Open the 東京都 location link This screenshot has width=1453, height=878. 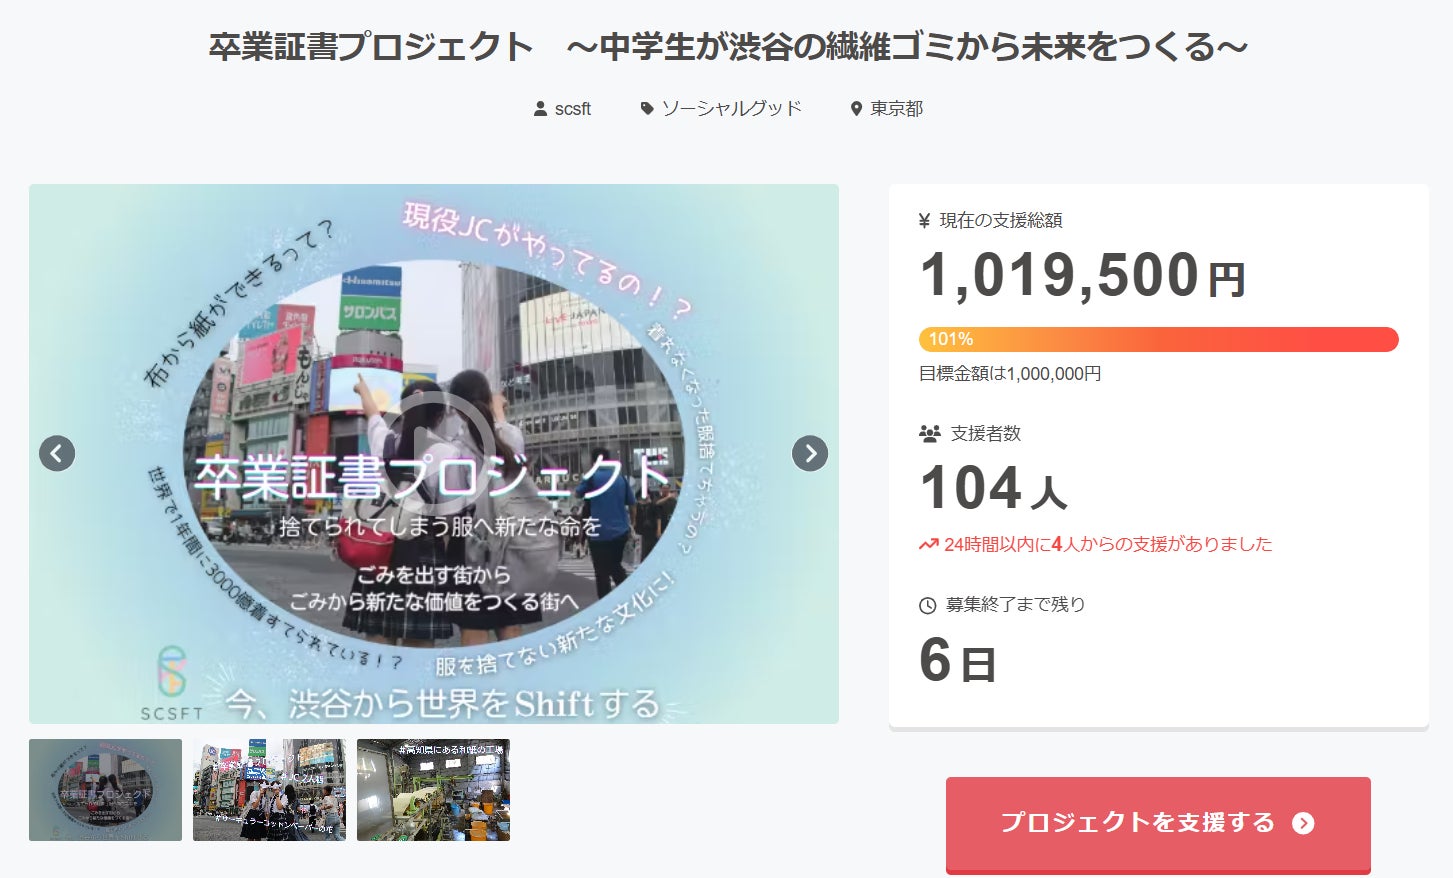[x=896, y=108]
